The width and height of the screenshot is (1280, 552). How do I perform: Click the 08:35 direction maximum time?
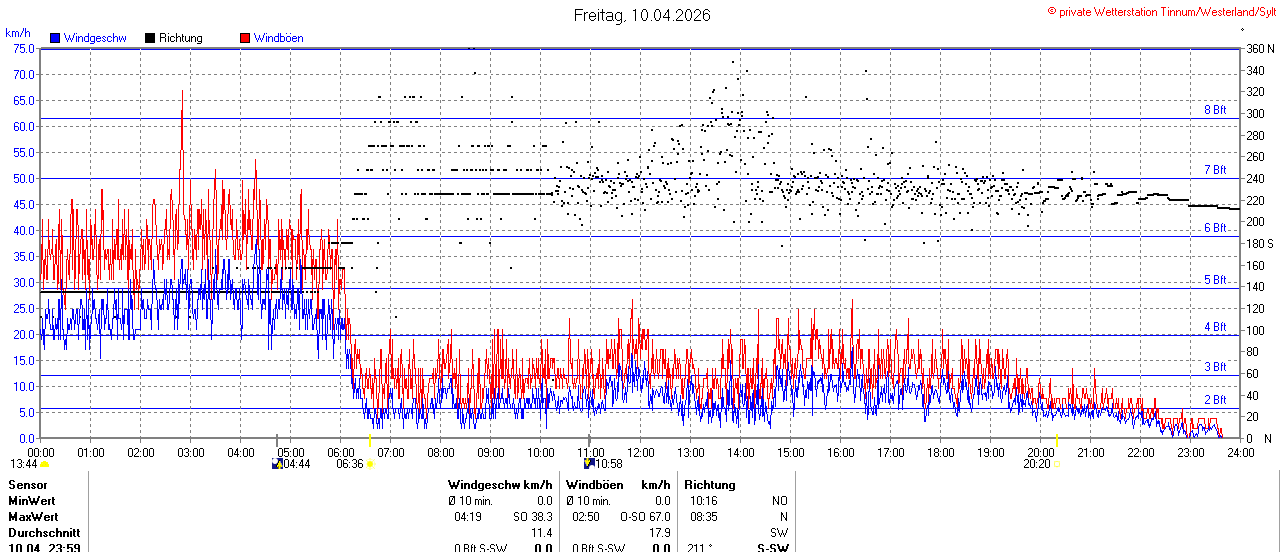tap(704, 517)
